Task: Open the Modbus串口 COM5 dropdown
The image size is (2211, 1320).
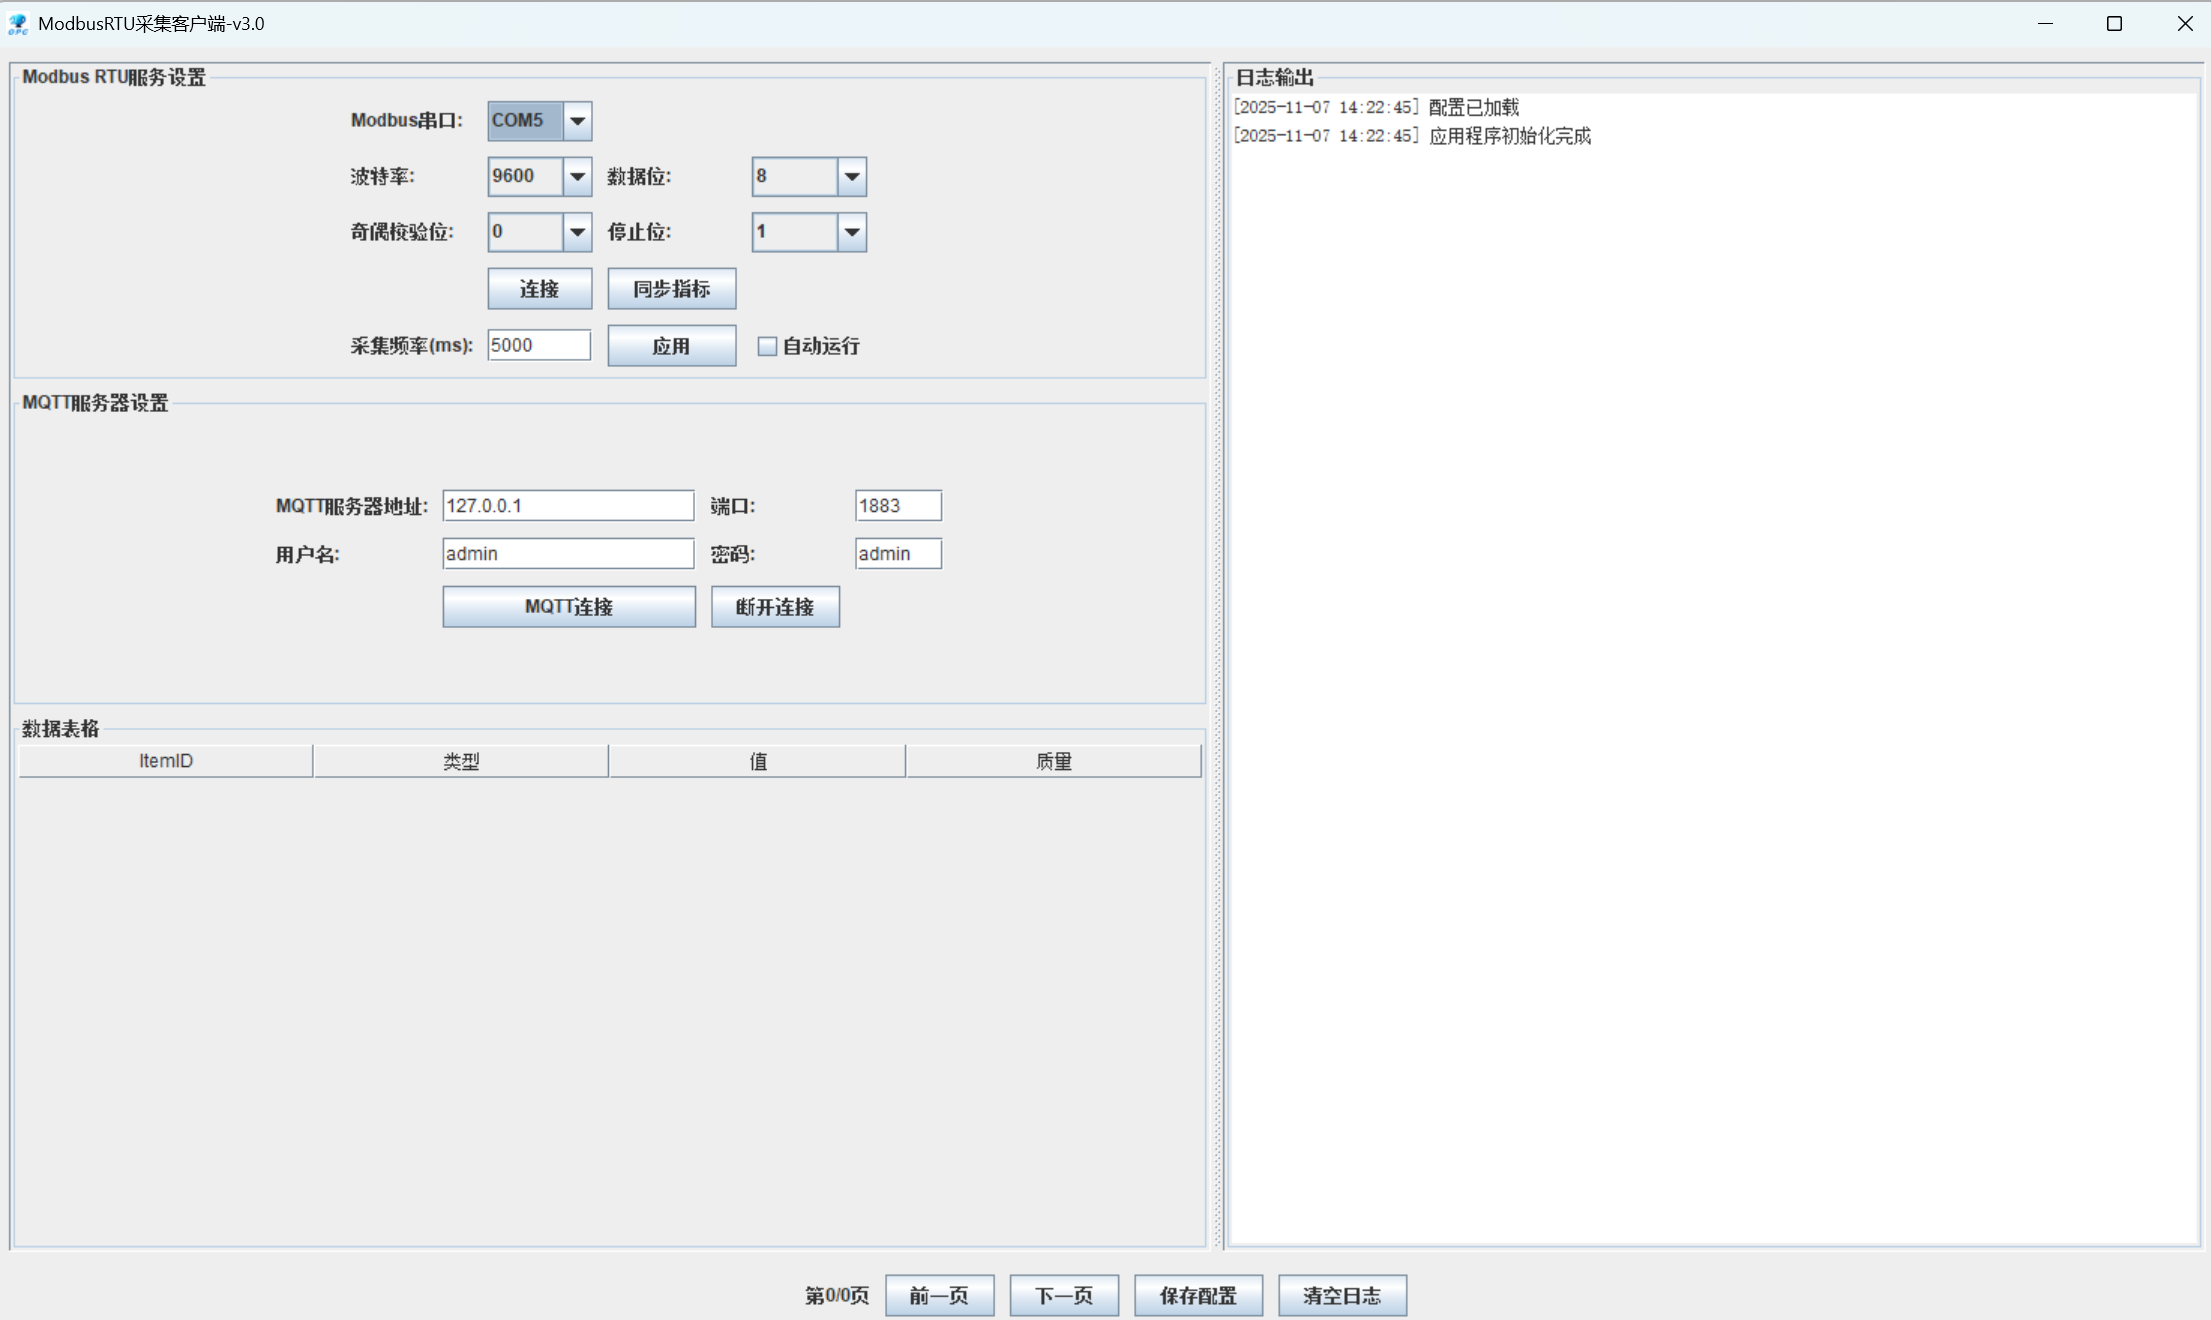Action: pos(577,120)
